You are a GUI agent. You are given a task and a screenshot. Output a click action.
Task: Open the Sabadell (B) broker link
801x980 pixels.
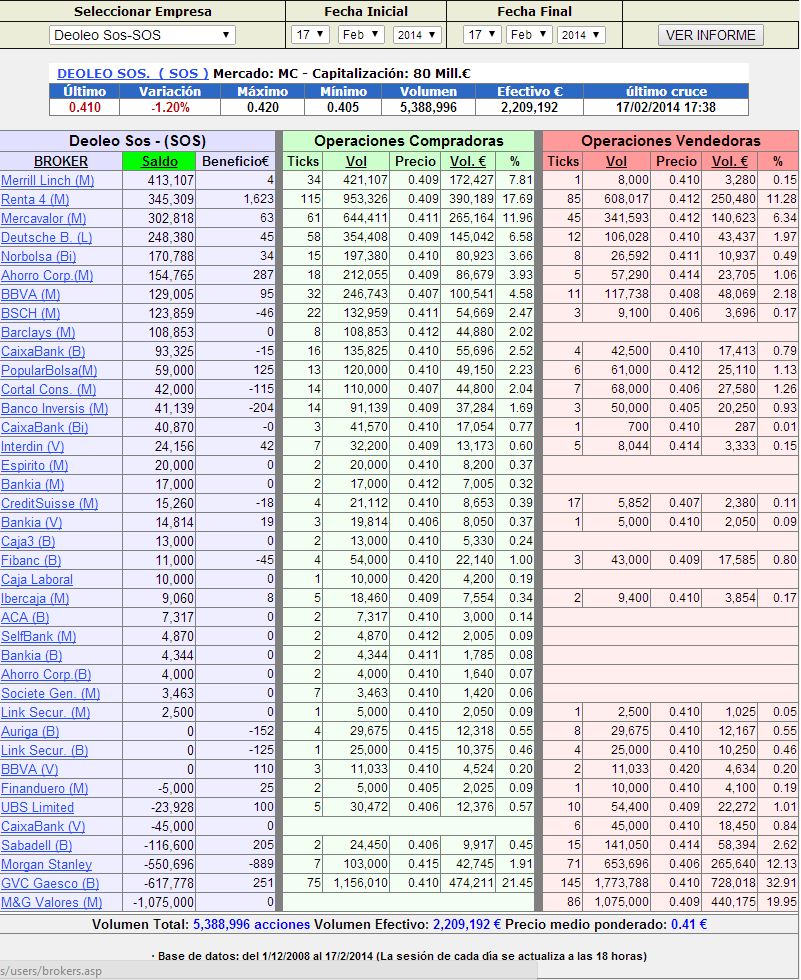(x=36, y=846)
